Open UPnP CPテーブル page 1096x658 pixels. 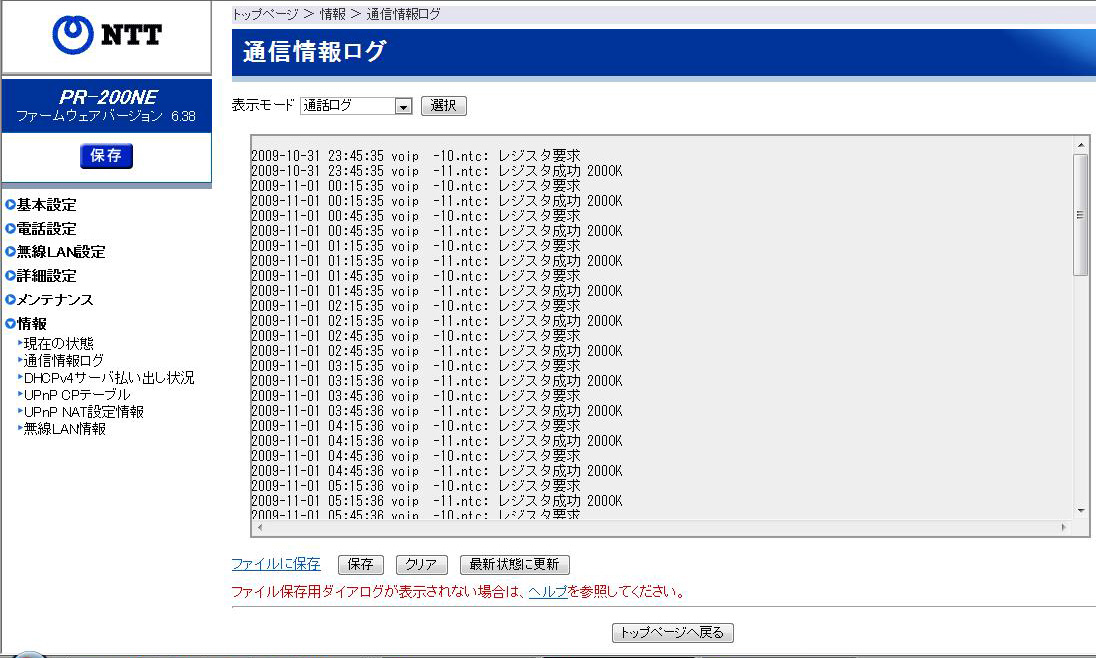[77, 395]
